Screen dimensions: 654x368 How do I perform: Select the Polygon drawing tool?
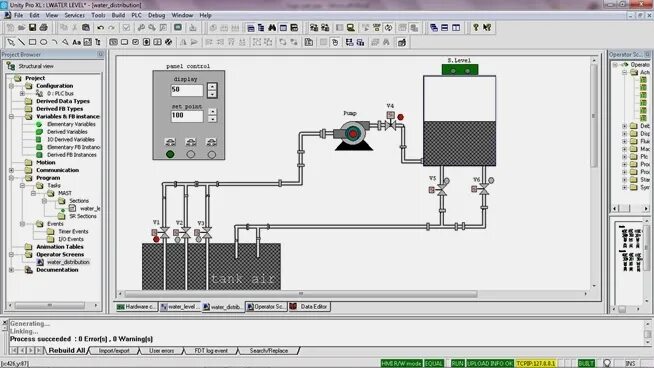click(x=65, y=42)
